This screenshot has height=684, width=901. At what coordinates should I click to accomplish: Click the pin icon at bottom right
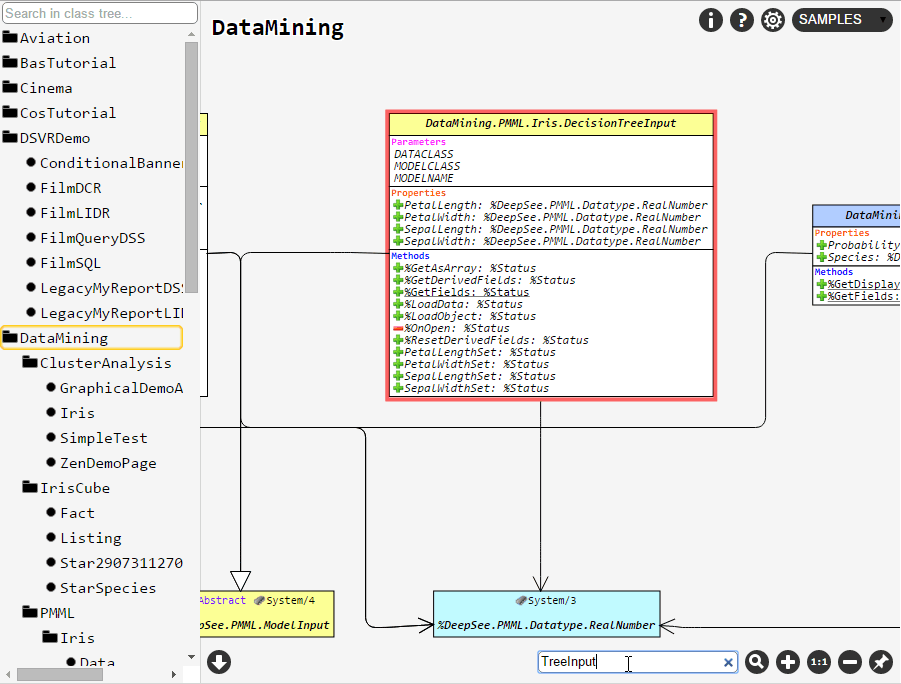point(881,662)
